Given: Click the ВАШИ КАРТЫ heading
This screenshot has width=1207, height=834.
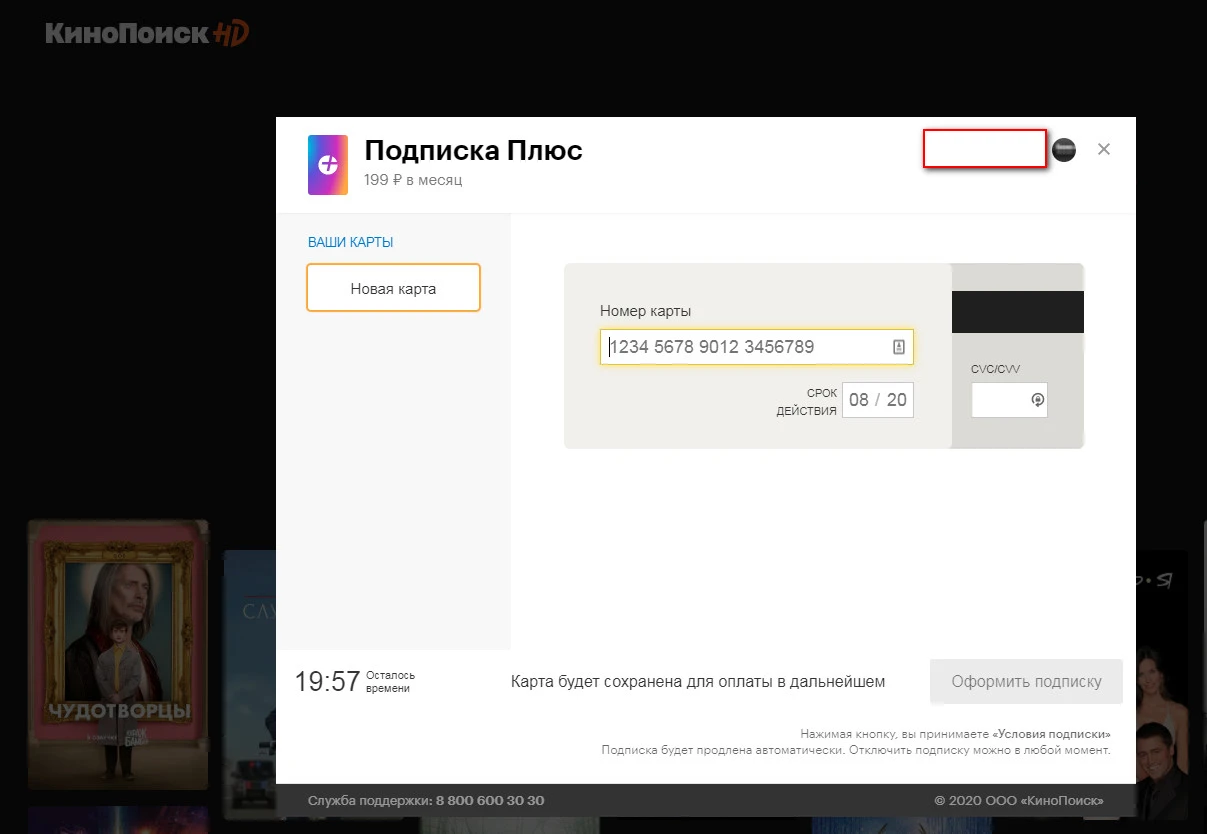Looking at the screenshot, I should [350, 242].
